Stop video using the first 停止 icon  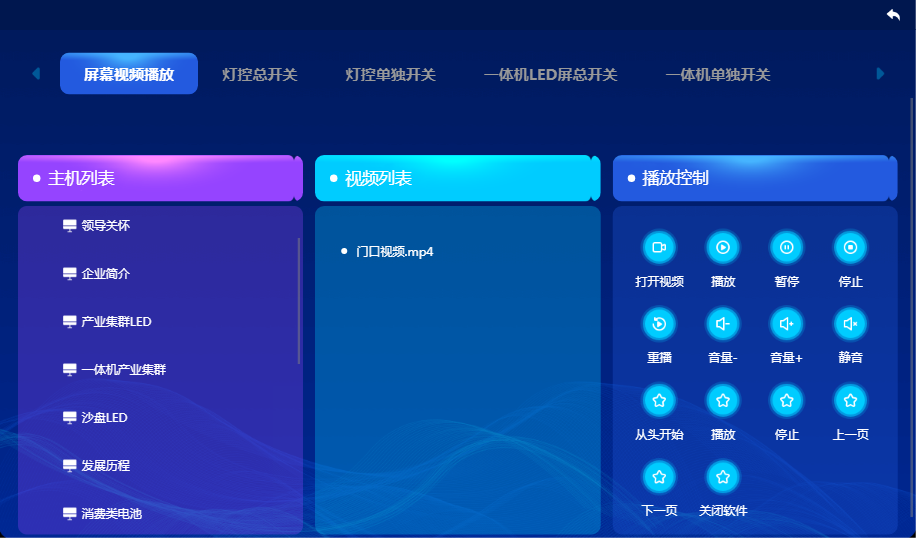pos(850,247)
